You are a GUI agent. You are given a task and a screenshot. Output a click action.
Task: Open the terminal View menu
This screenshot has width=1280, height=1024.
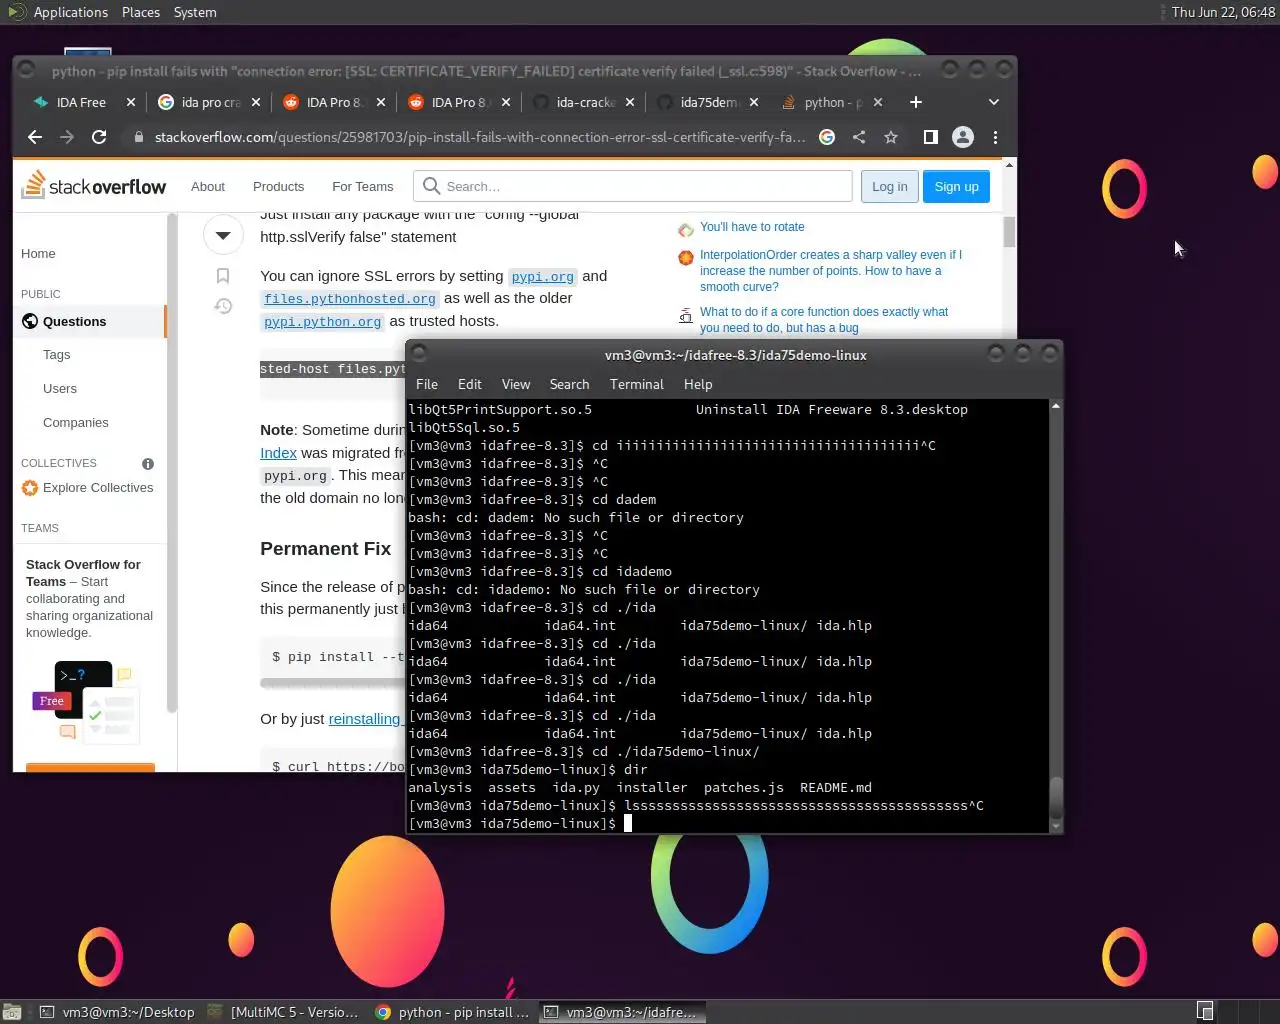[x=516, y=384]
